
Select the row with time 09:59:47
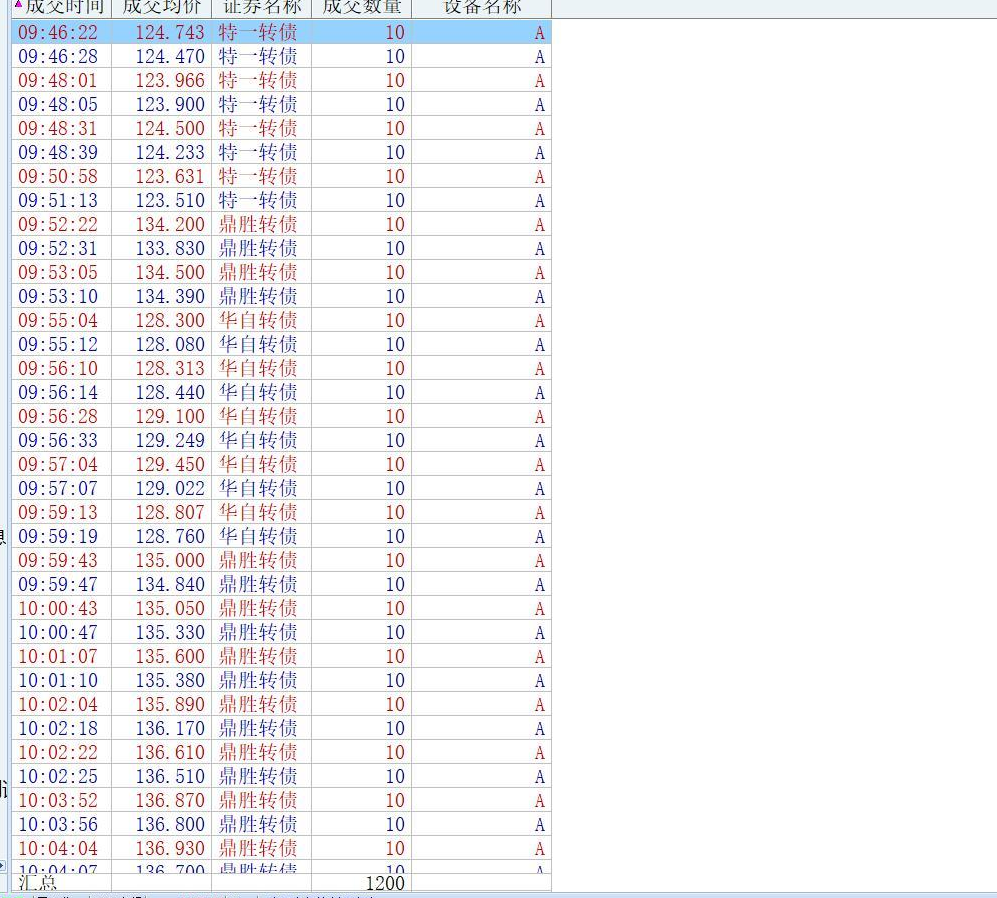tap(281, 584)
